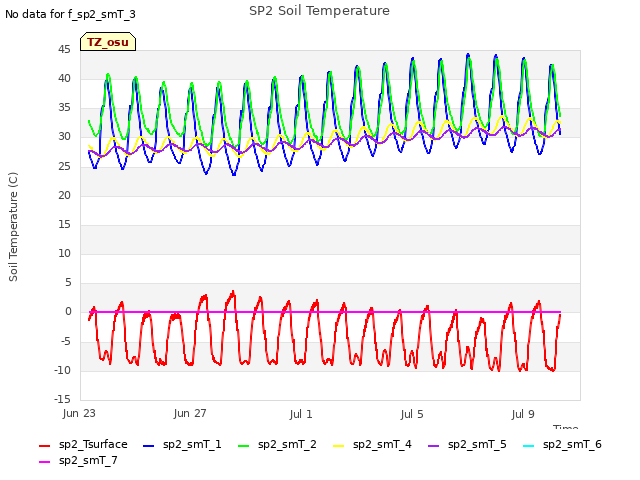Screen dimensions: 640x480
Task: Click the Jul 9 x-axis tick label
Action: point(523,414)
